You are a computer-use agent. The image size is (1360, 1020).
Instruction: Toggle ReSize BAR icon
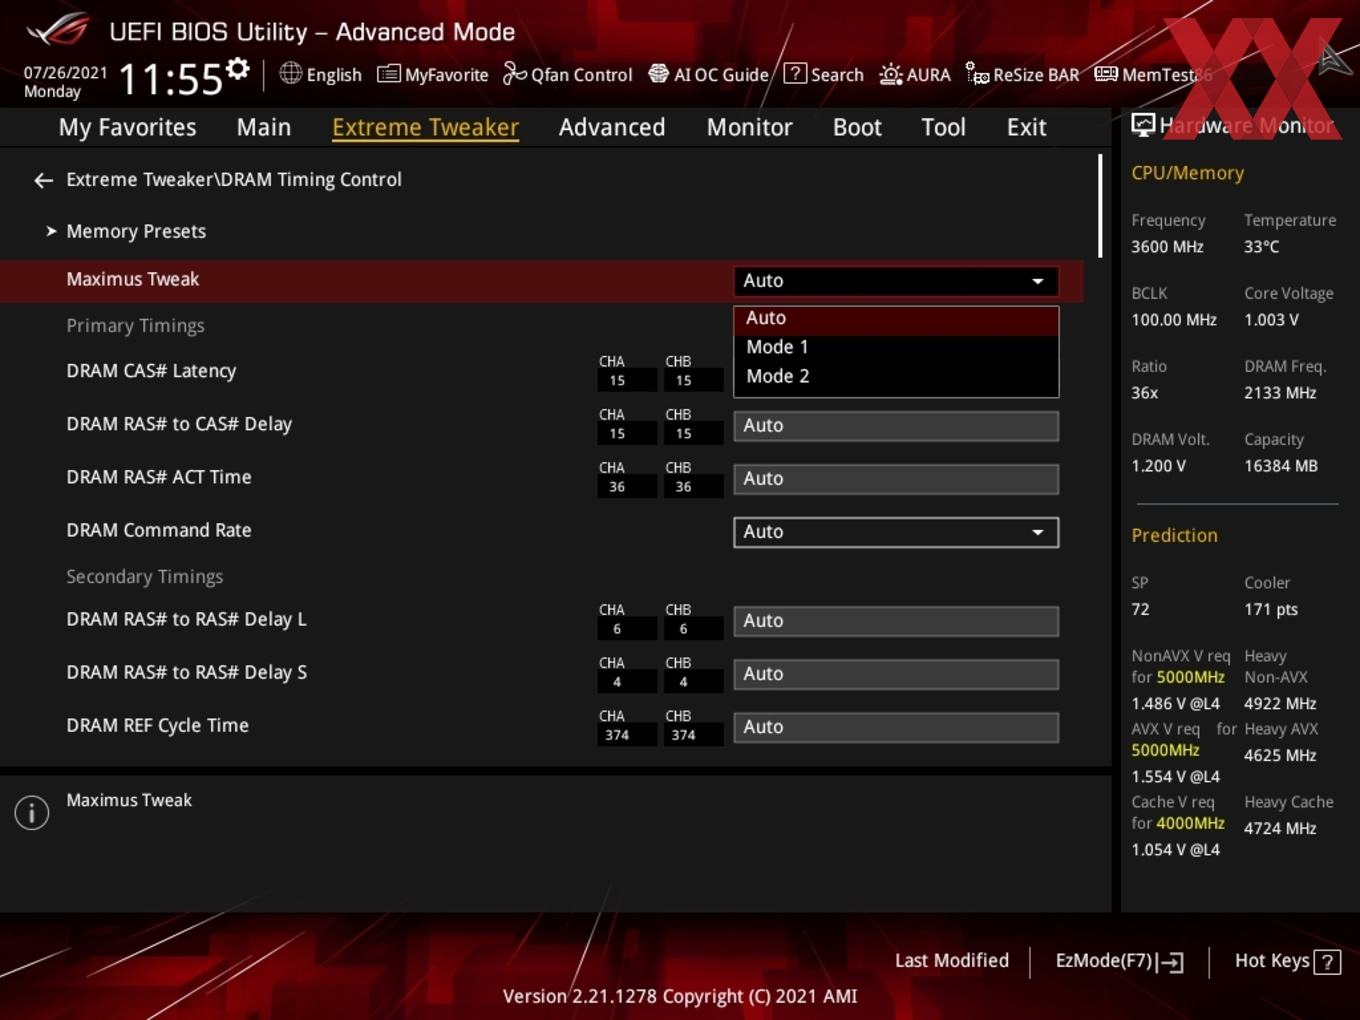point(977,73)
